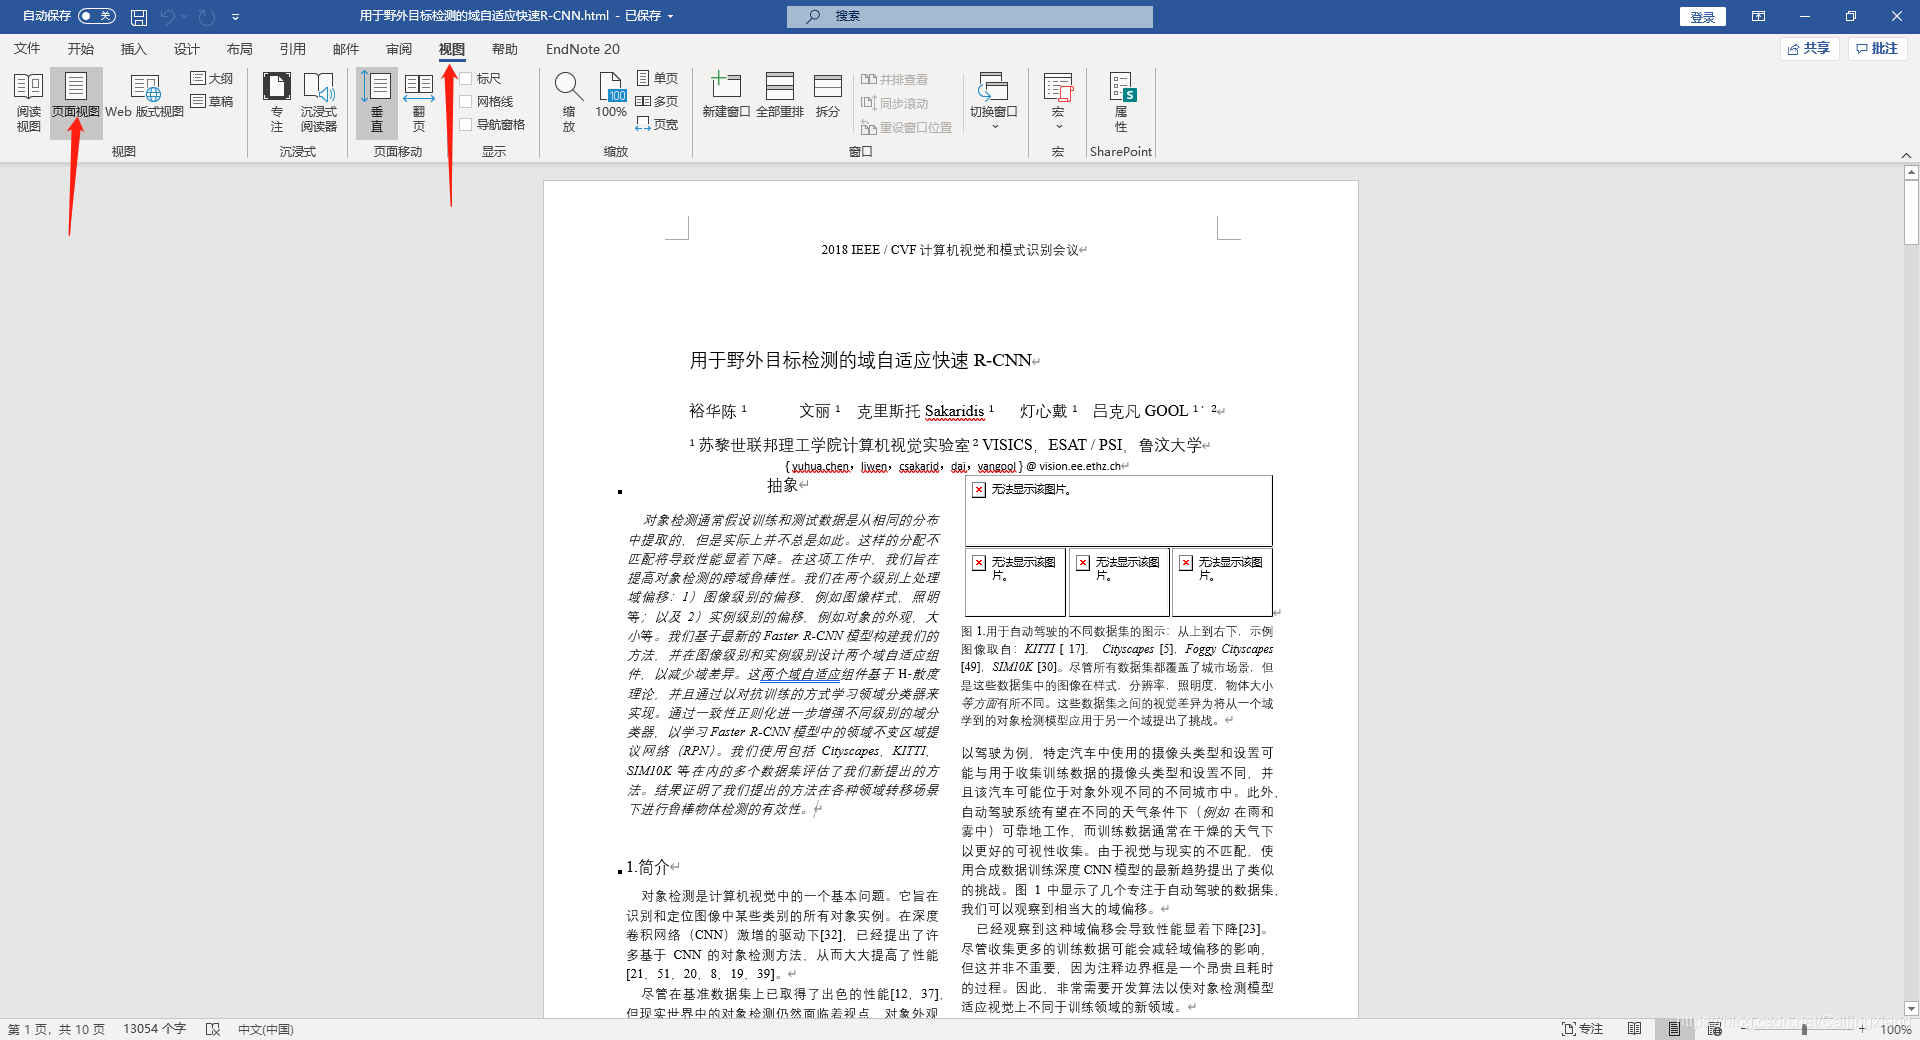Open the EndNote 20 tab
The width and height of the screenshot is (1920, 1040).
(x=582, y=49)
